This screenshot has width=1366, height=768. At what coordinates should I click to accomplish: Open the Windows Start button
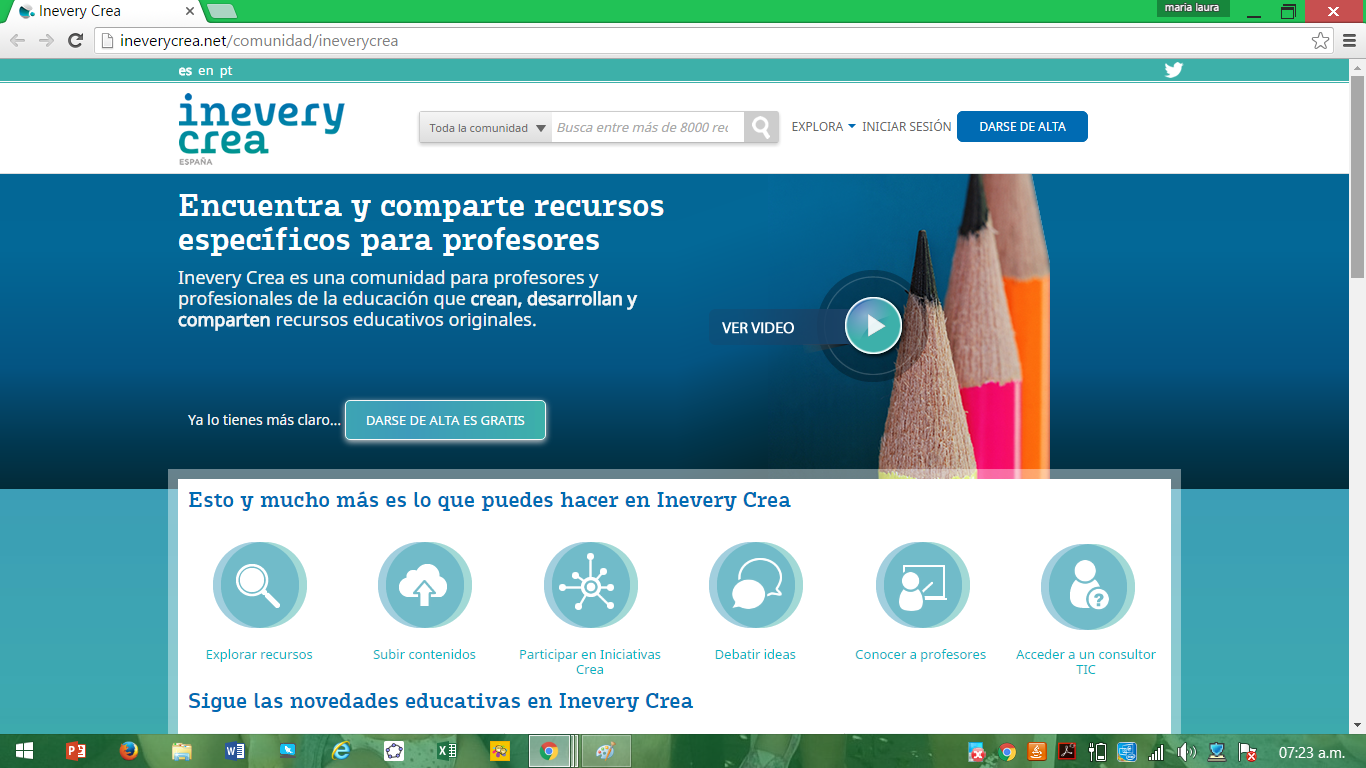click(x=24, y=751)
